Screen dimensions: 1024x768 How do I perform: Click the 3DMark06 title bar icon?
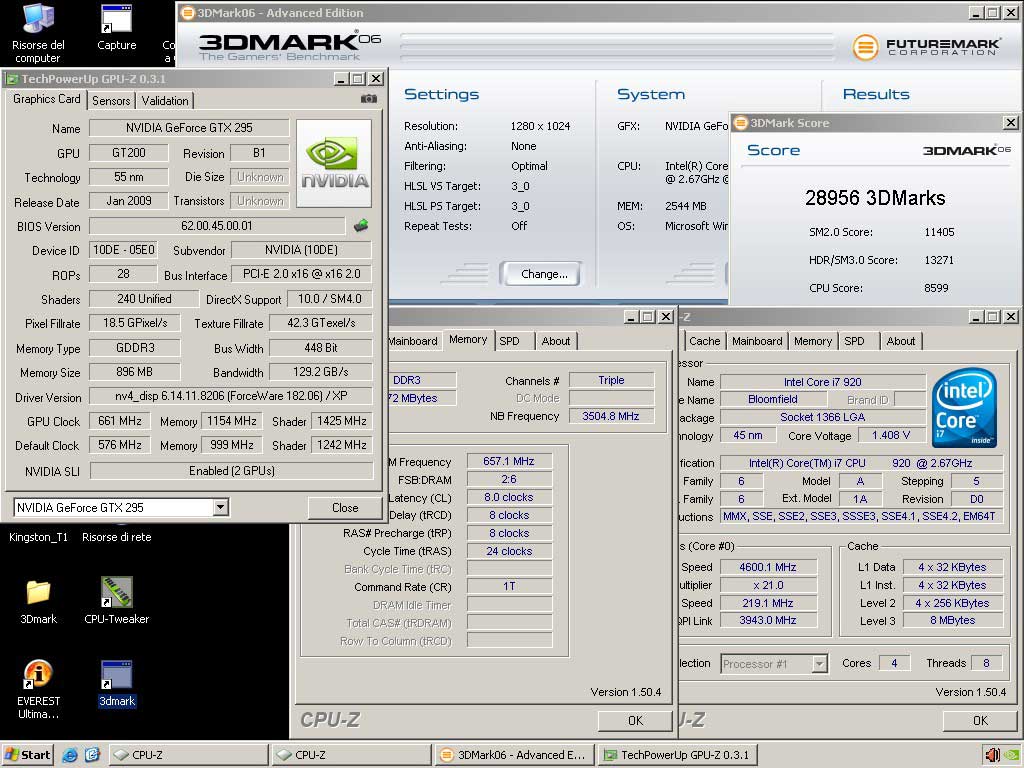[x=188, y=12]
